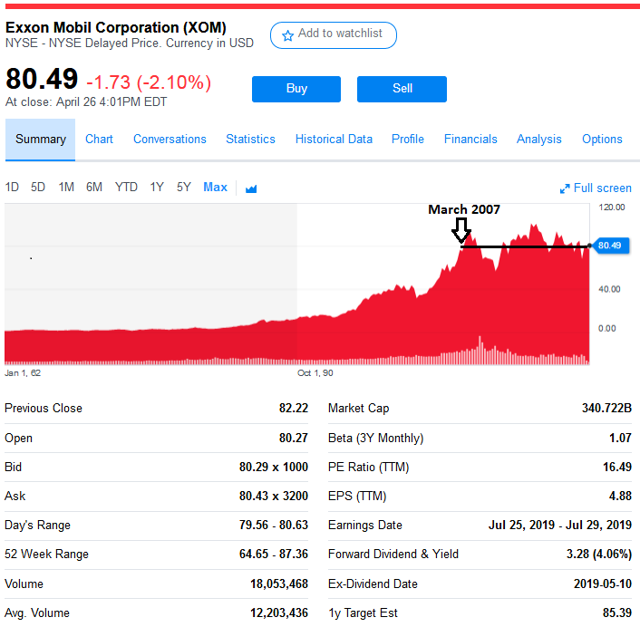Click 1y Target Est value 85.39
Viewport: 640px width, 627px height.
click(617, 613)
